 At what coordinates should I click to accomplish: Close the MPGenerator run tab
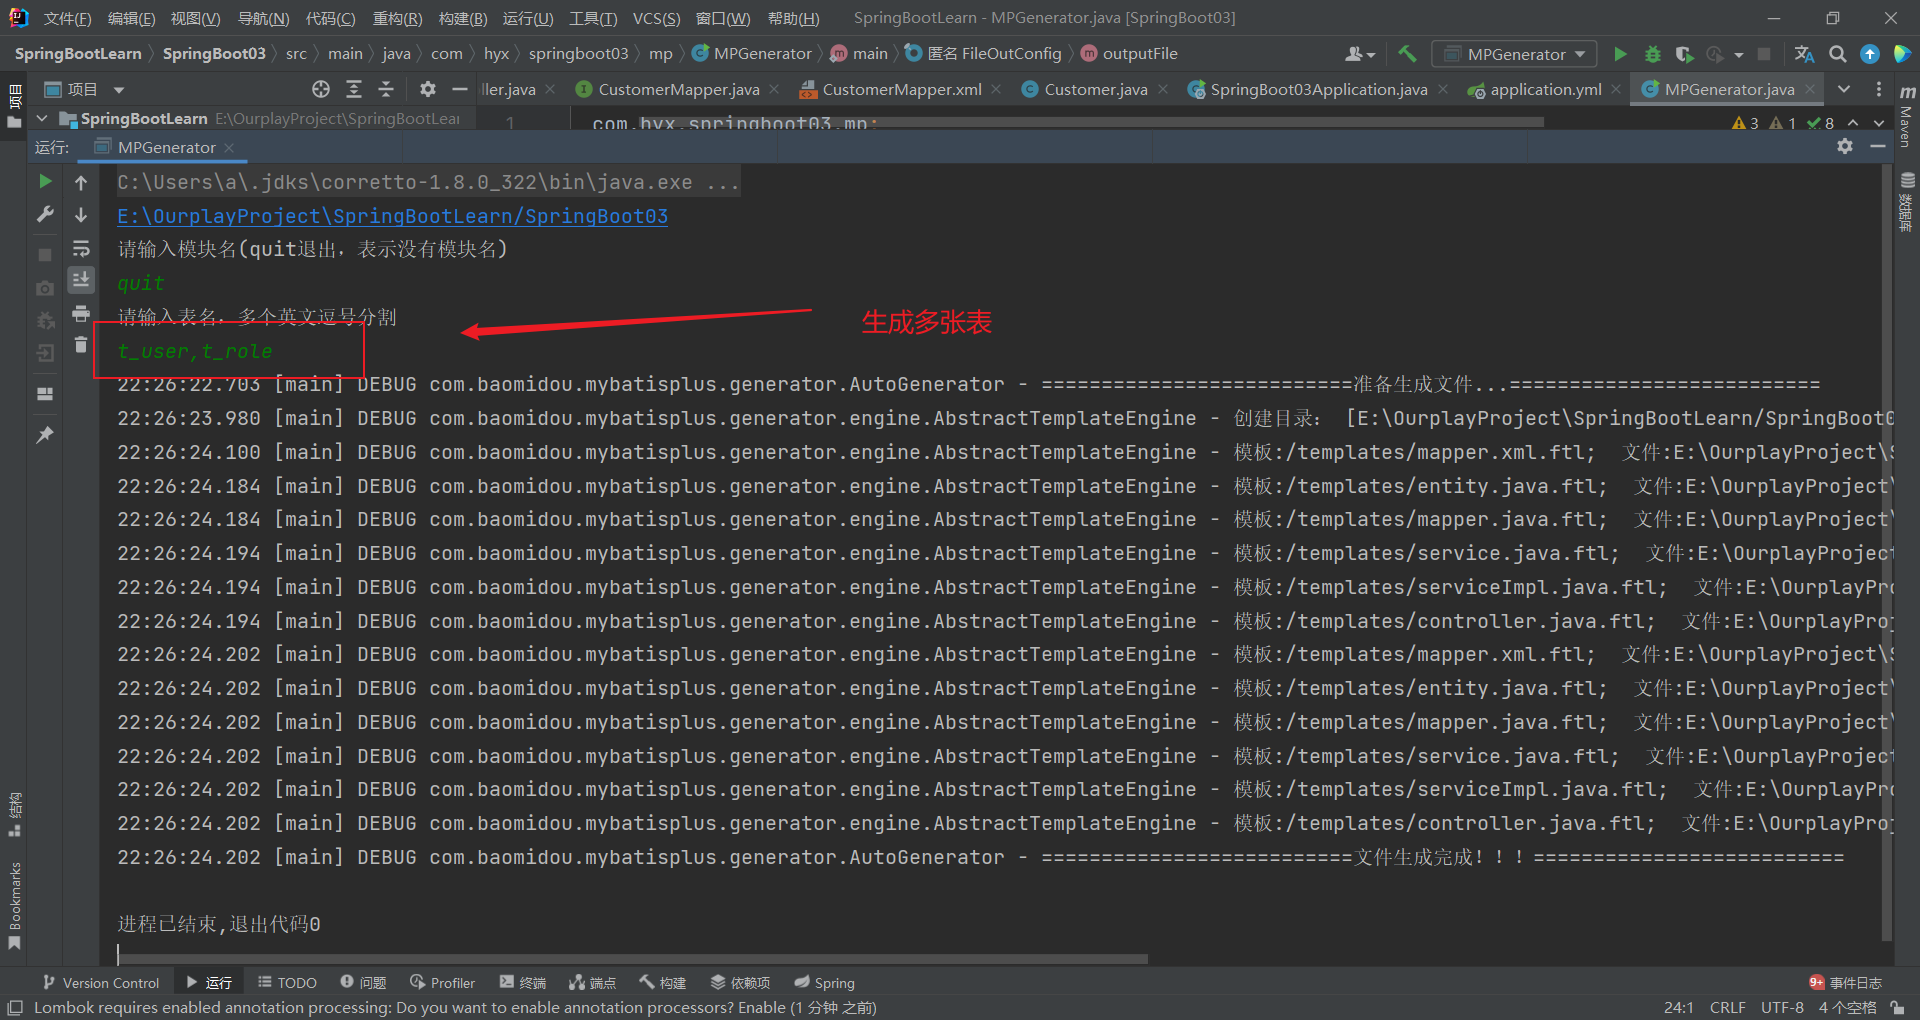pos(229,147)
